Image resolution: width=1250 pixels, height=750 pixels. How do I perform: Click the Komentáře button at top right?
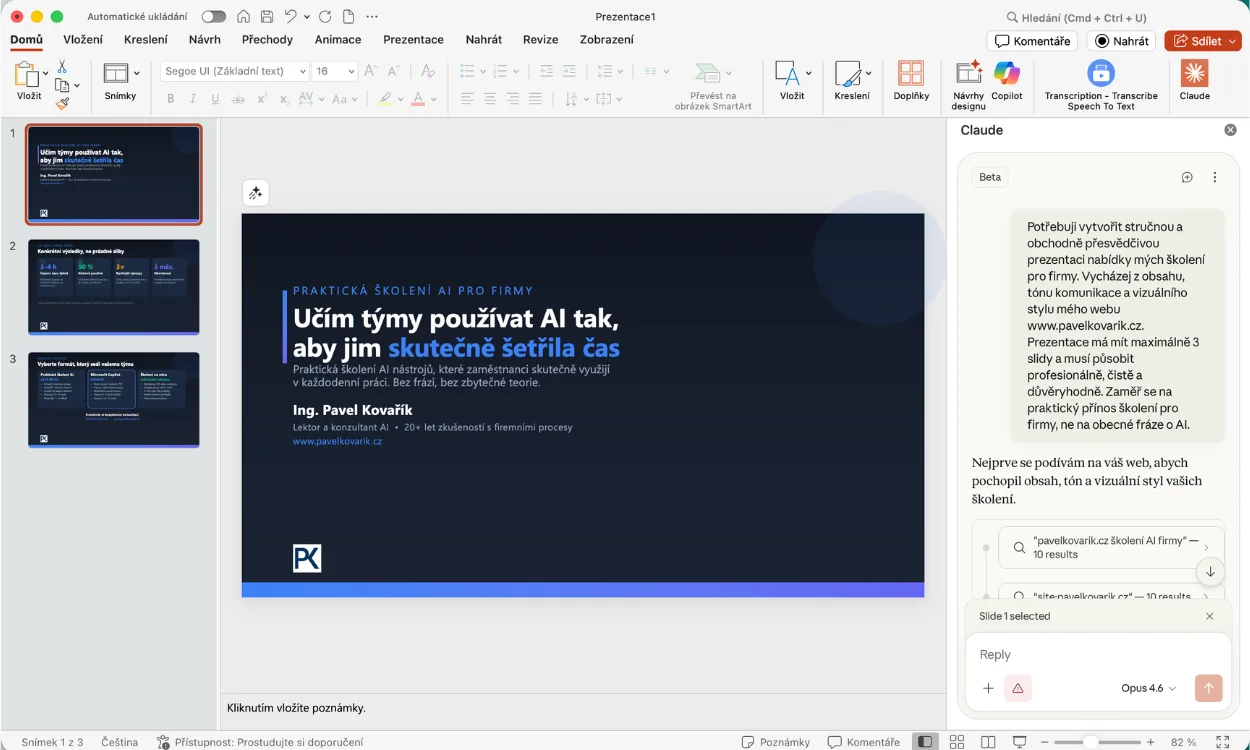pyautogui.click(x=1032, y=41)
